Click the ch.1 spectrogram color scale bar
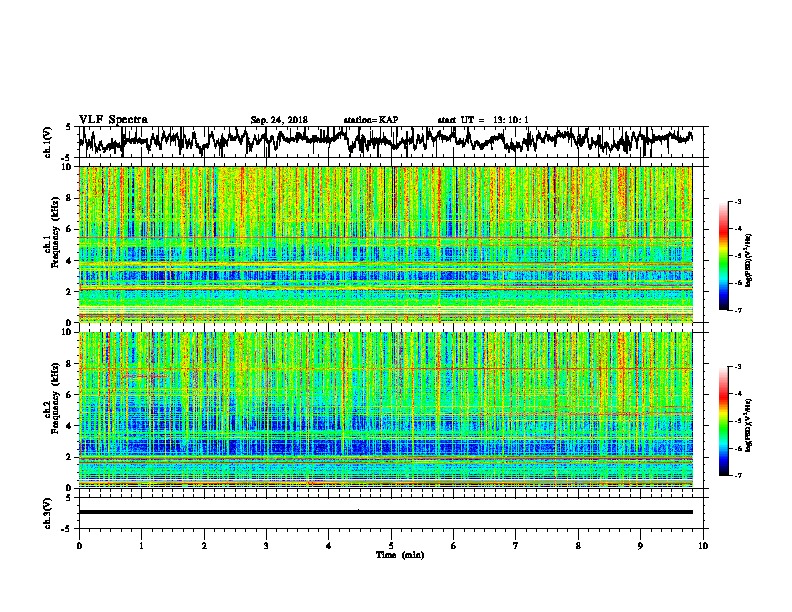792x612 pixels. (724, 256)
